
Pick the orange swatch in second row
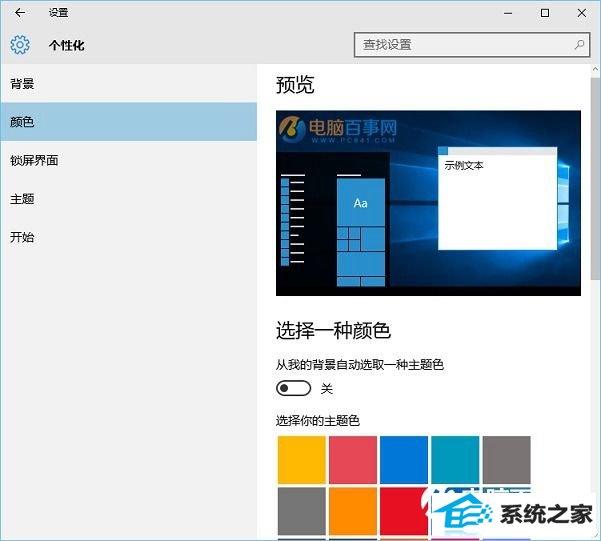pyautogui.click(x=352, y=510)
